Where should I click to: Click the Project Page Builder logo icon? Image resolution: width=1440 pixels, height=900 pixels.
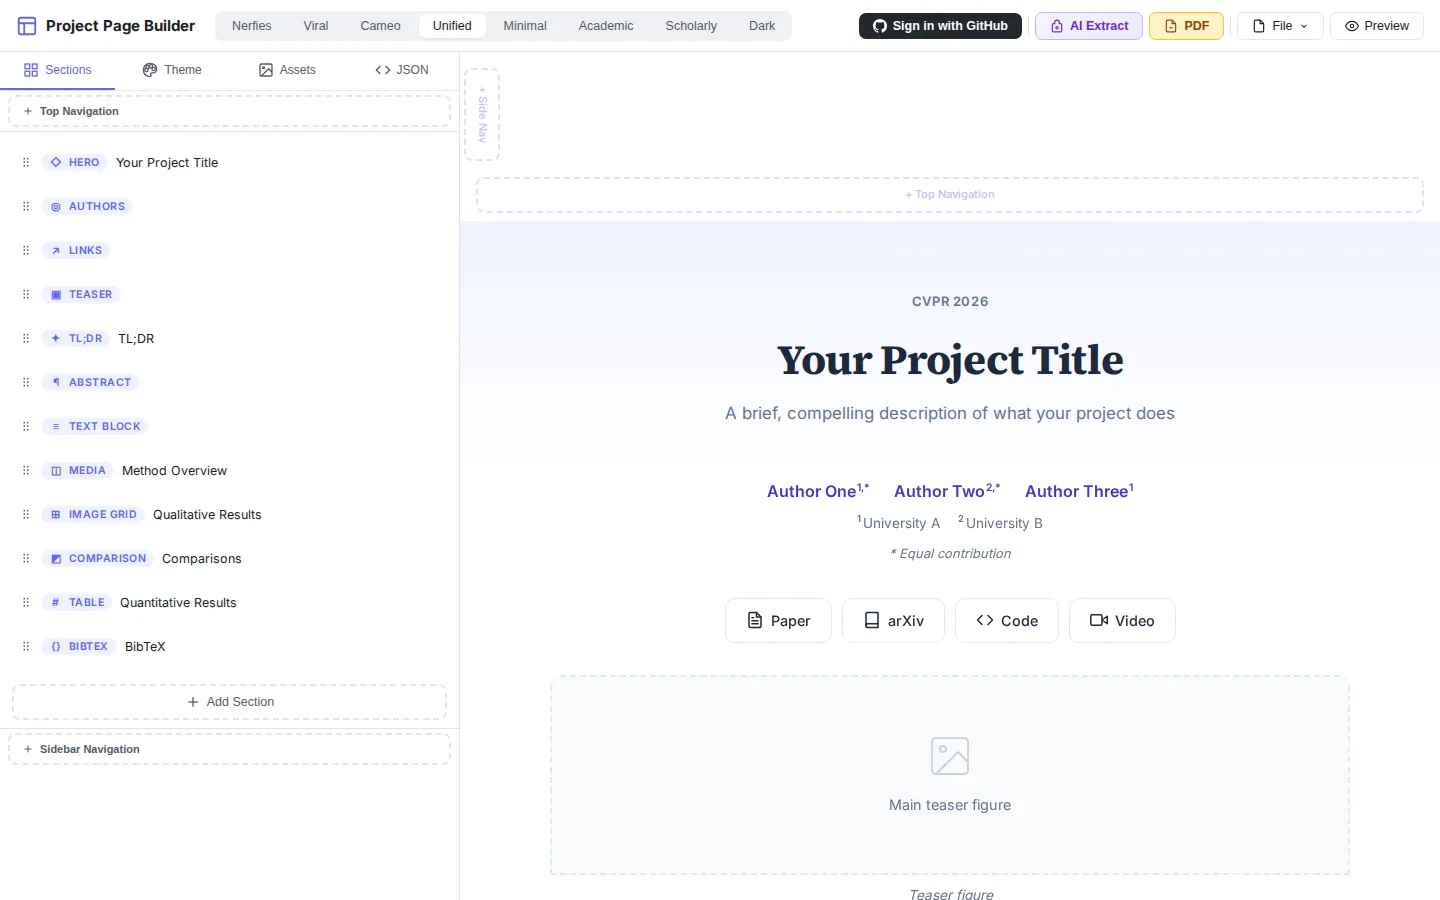(27, 25)
